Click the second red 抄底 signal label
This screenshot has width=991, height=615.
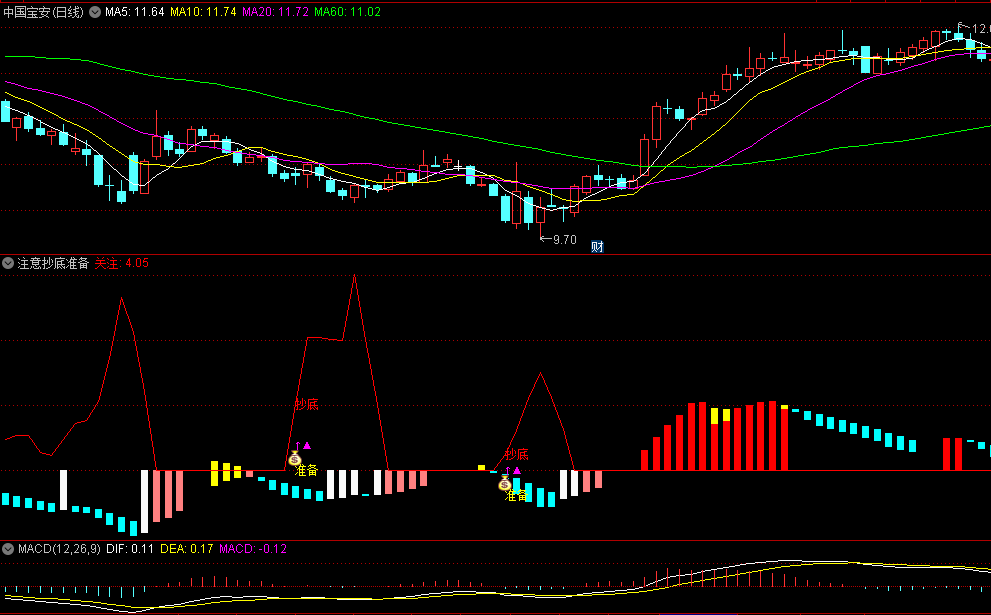pos(516,454)
